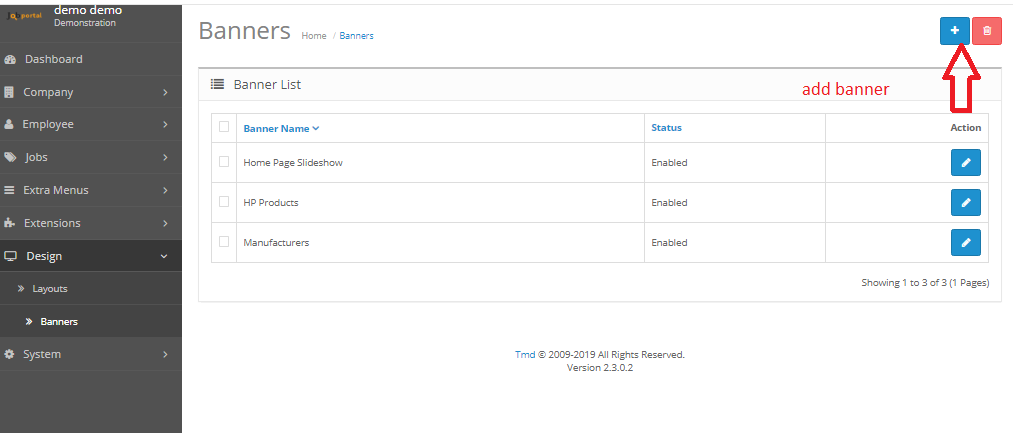Click the Extensions puzzle icon

[10, 223]
